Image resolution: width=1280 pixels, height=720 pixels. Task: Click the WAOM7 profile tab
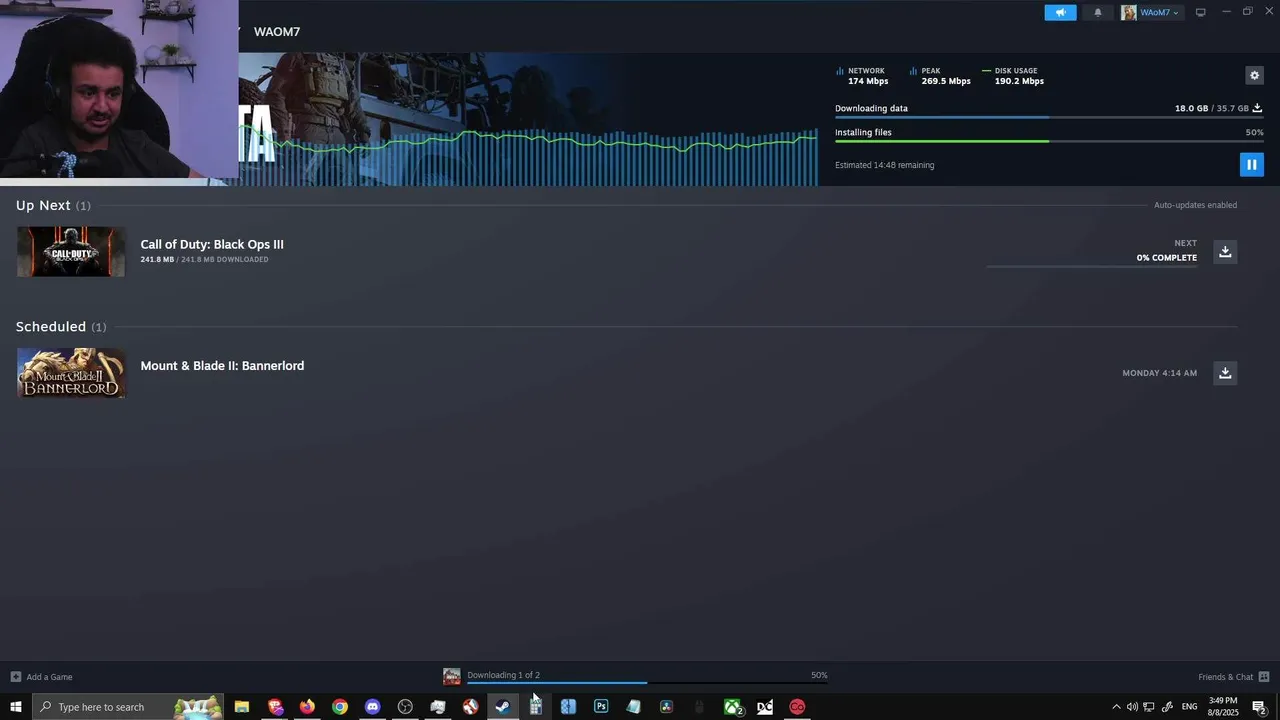[x=277, y=32]
